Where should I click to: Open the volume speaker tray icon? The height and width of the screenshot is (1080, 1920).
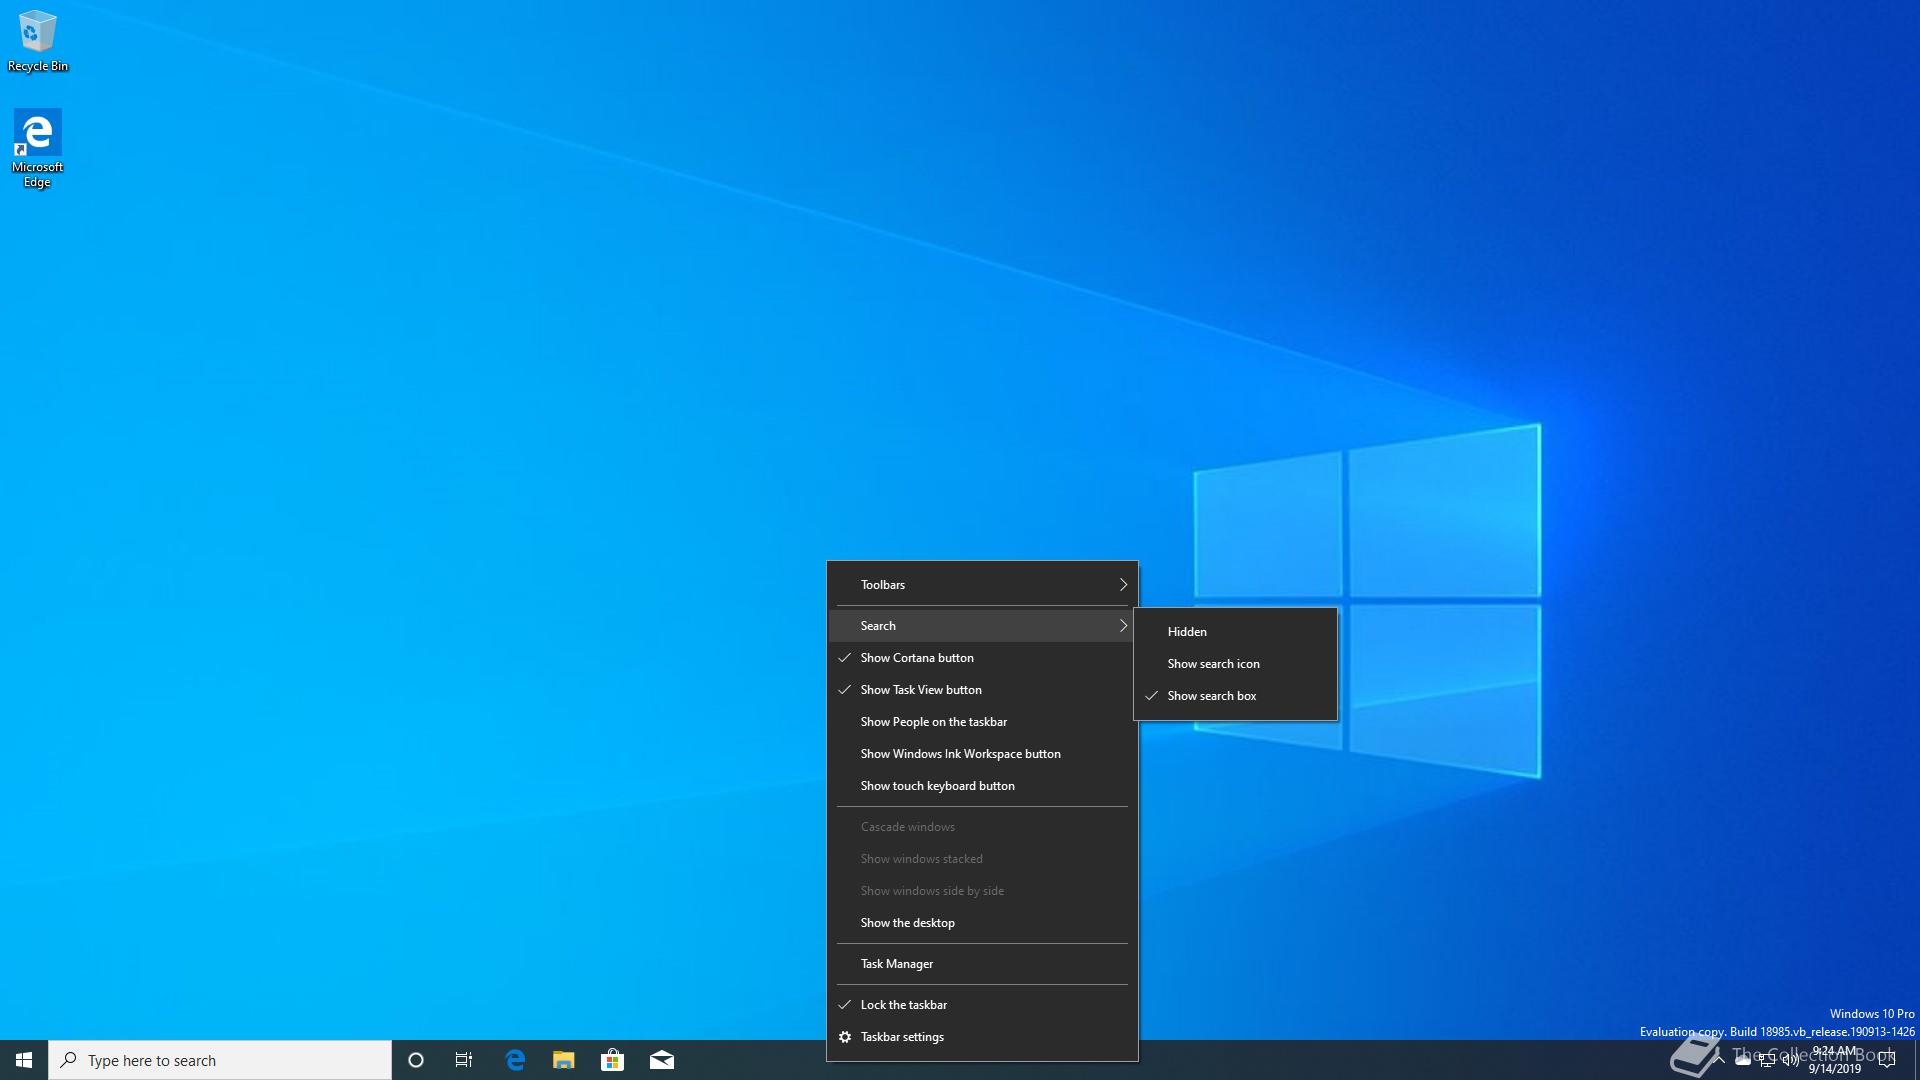click(1790, 1060)
